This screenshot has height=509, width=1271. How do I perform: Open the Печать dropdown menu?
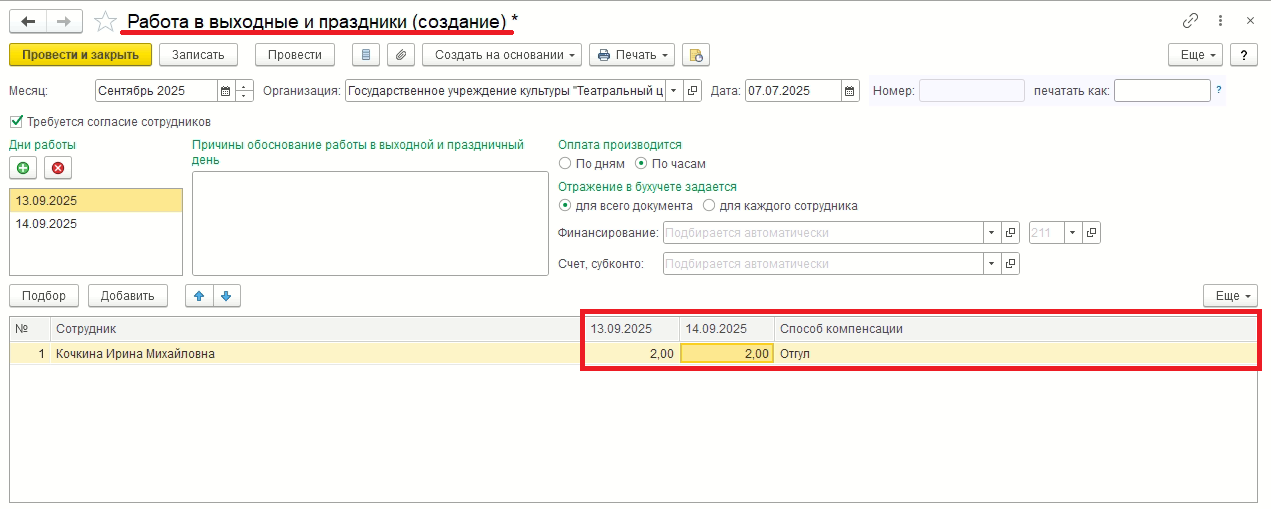tap(632, 55)
